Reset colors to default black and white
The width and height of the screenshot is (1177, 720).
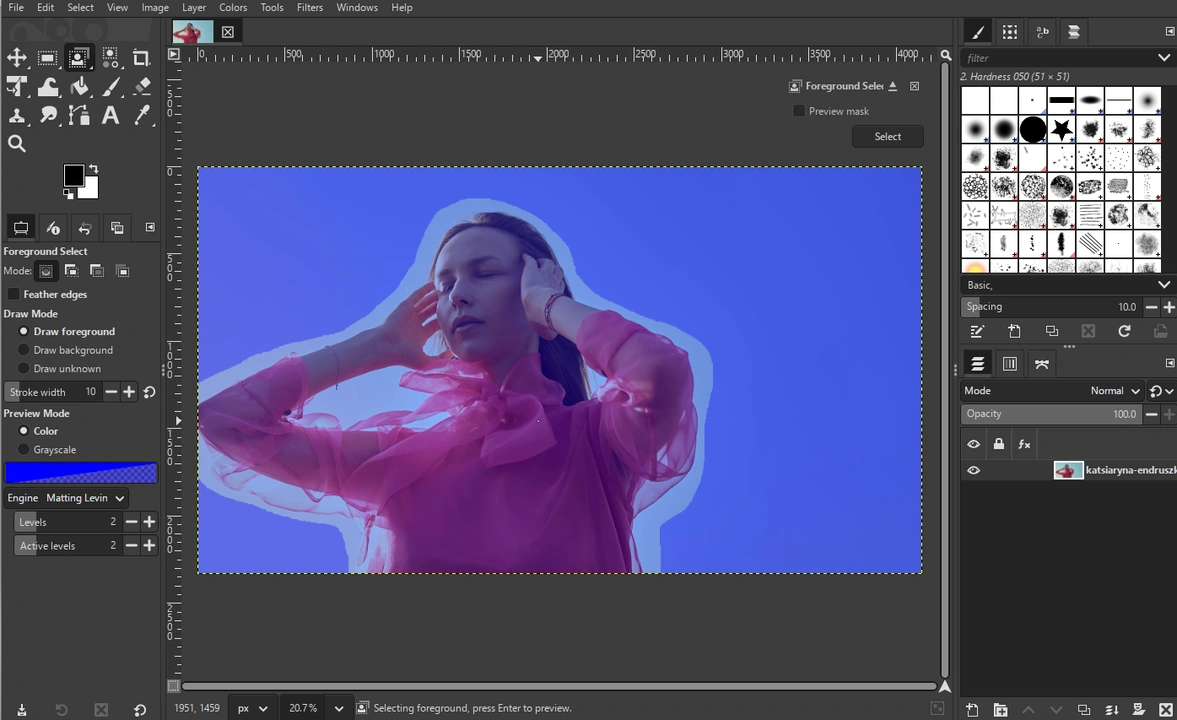click(68, 194)
